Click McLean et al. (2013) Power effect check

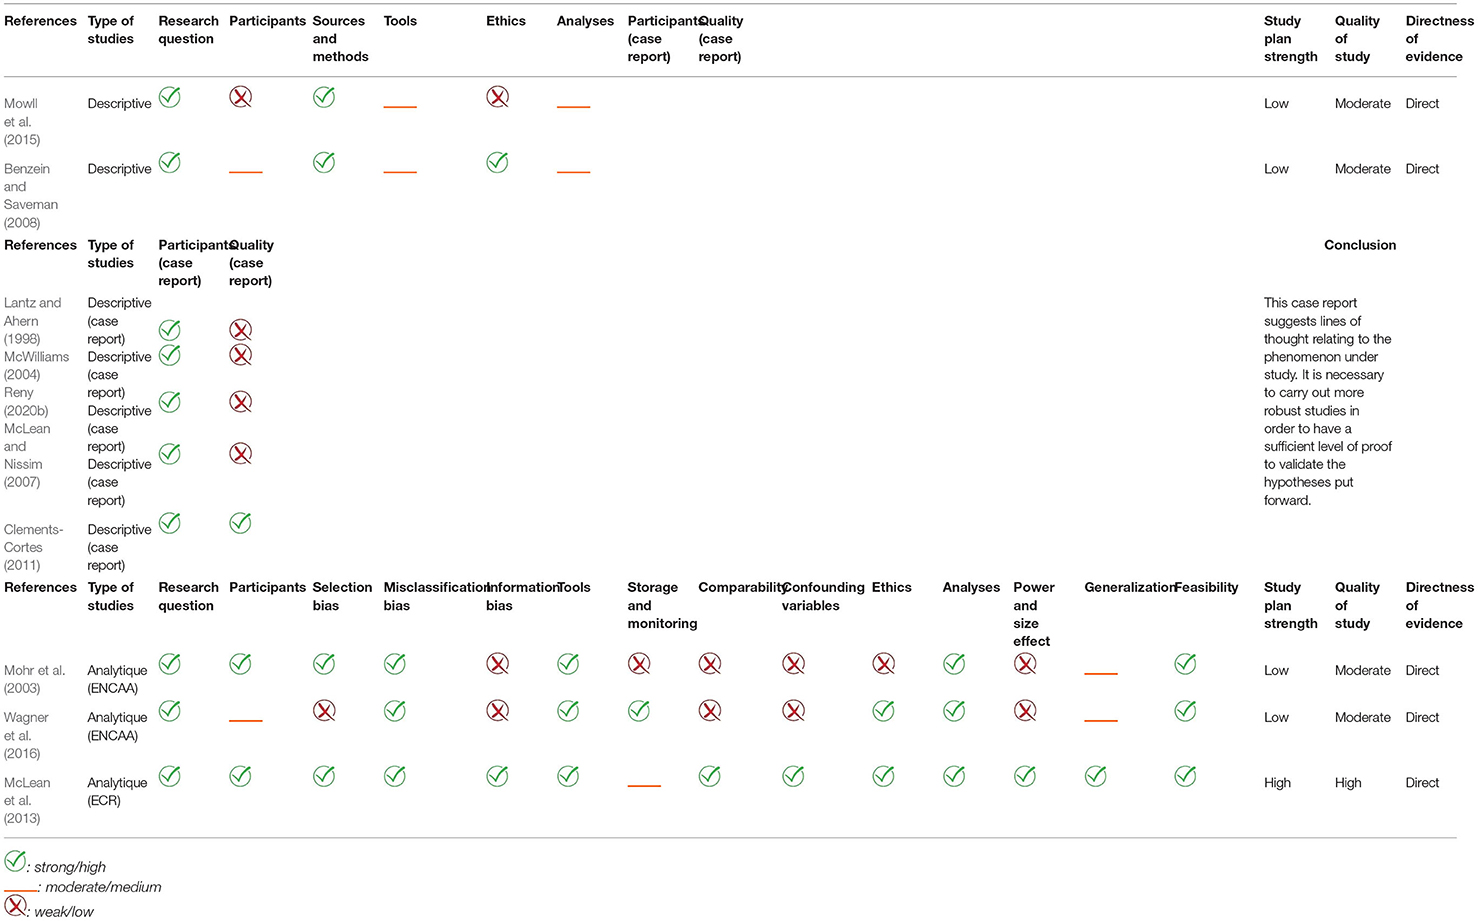pos(1025,776)
